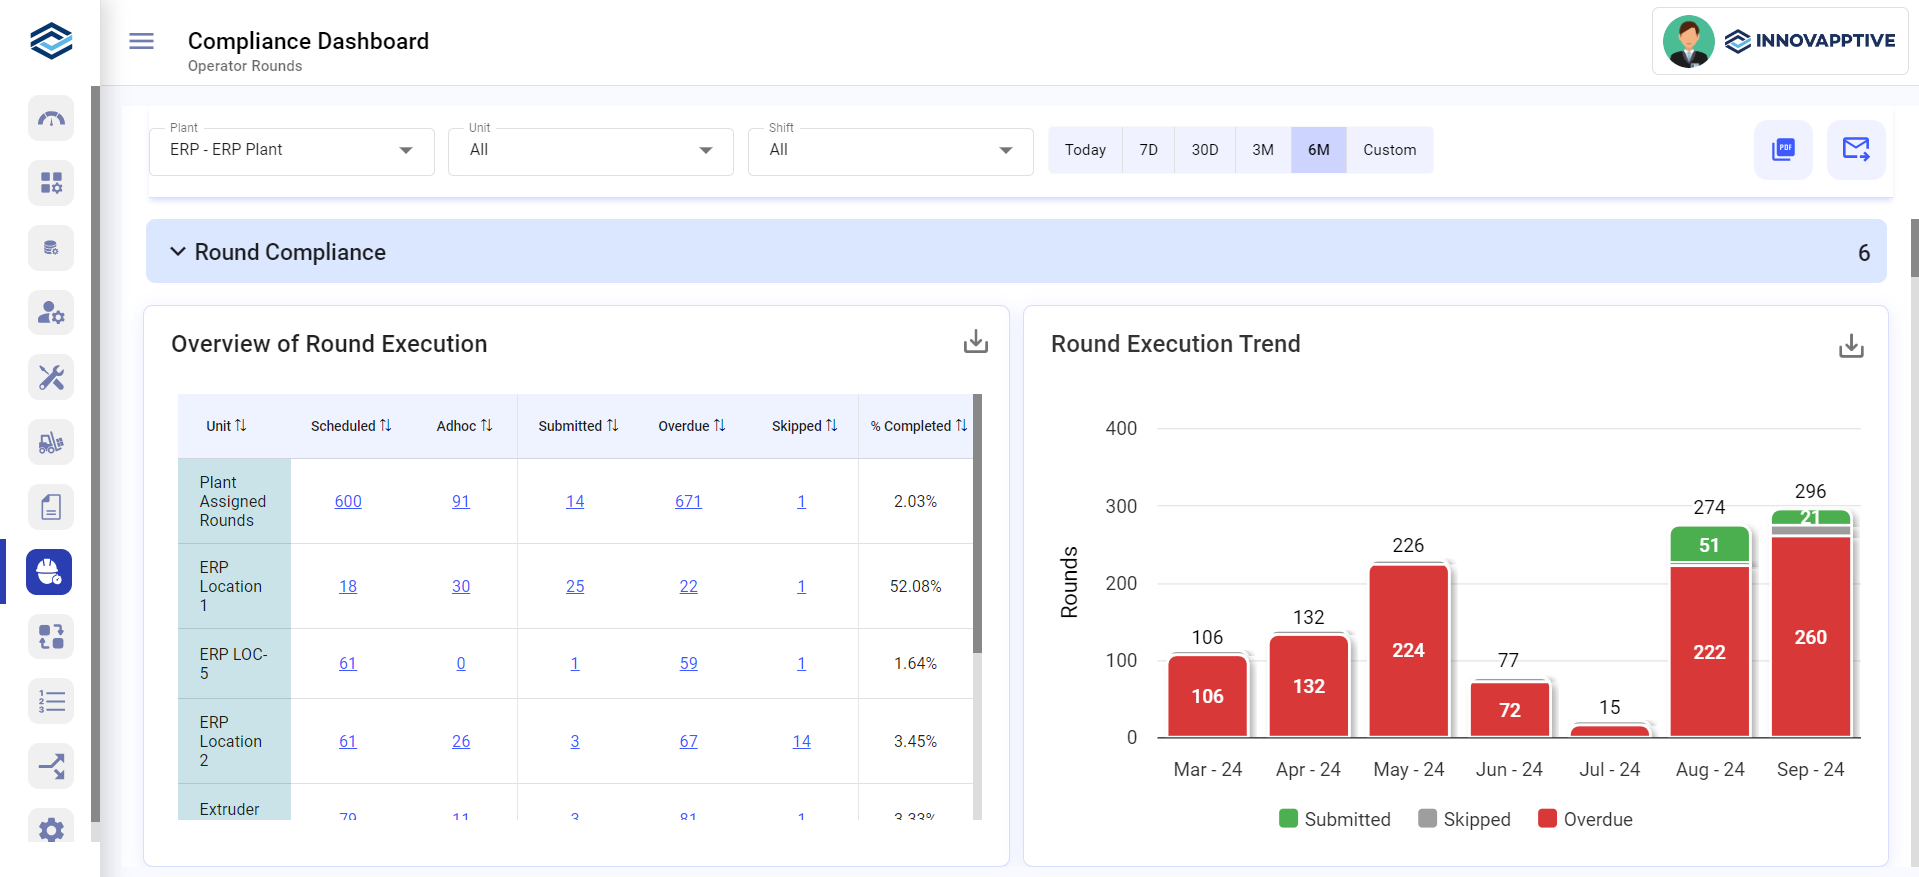
Task: Toggle Submitted series in chart legend
Action: coord(1334,819)
